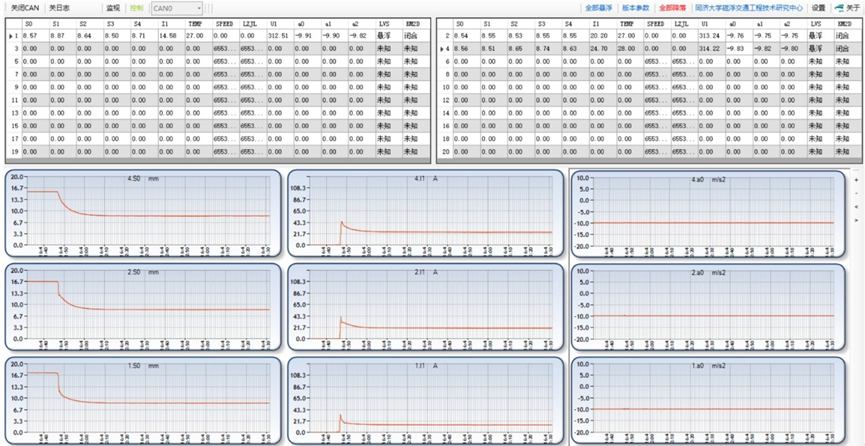The width and height of the screenshot is (865, 446).
Task: Click the 关日志 toolbar button
Action: pos(59,8)
